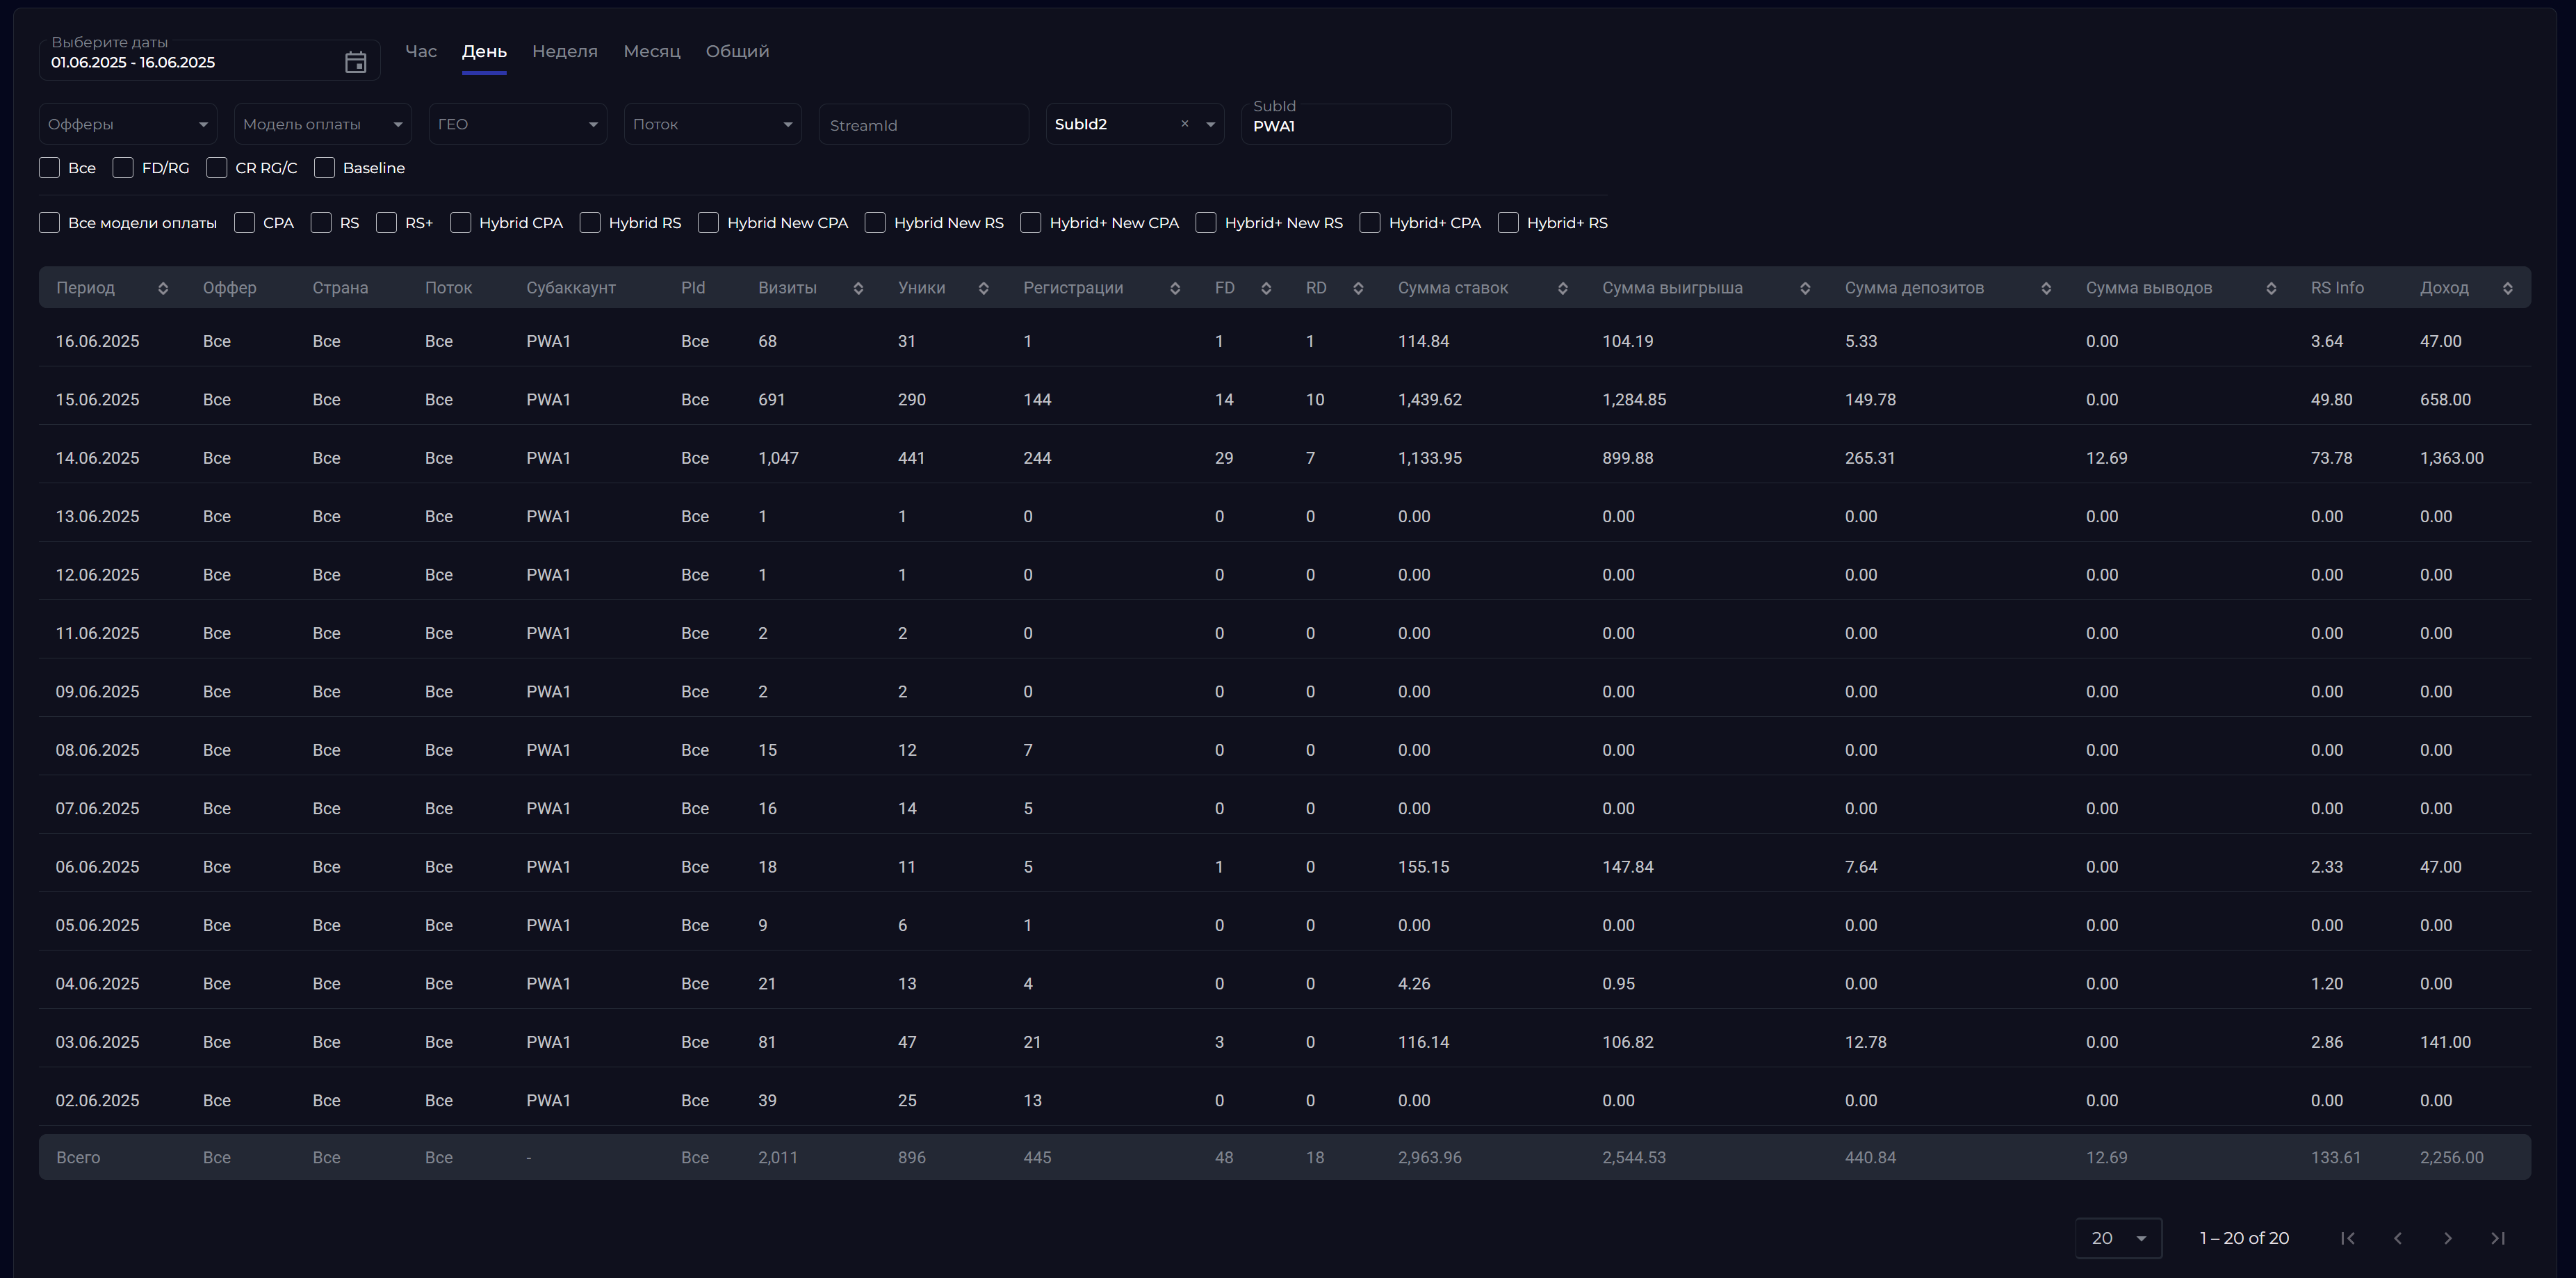Sort by Сумма выигрыша column arrows

(x=1805, y=289)
